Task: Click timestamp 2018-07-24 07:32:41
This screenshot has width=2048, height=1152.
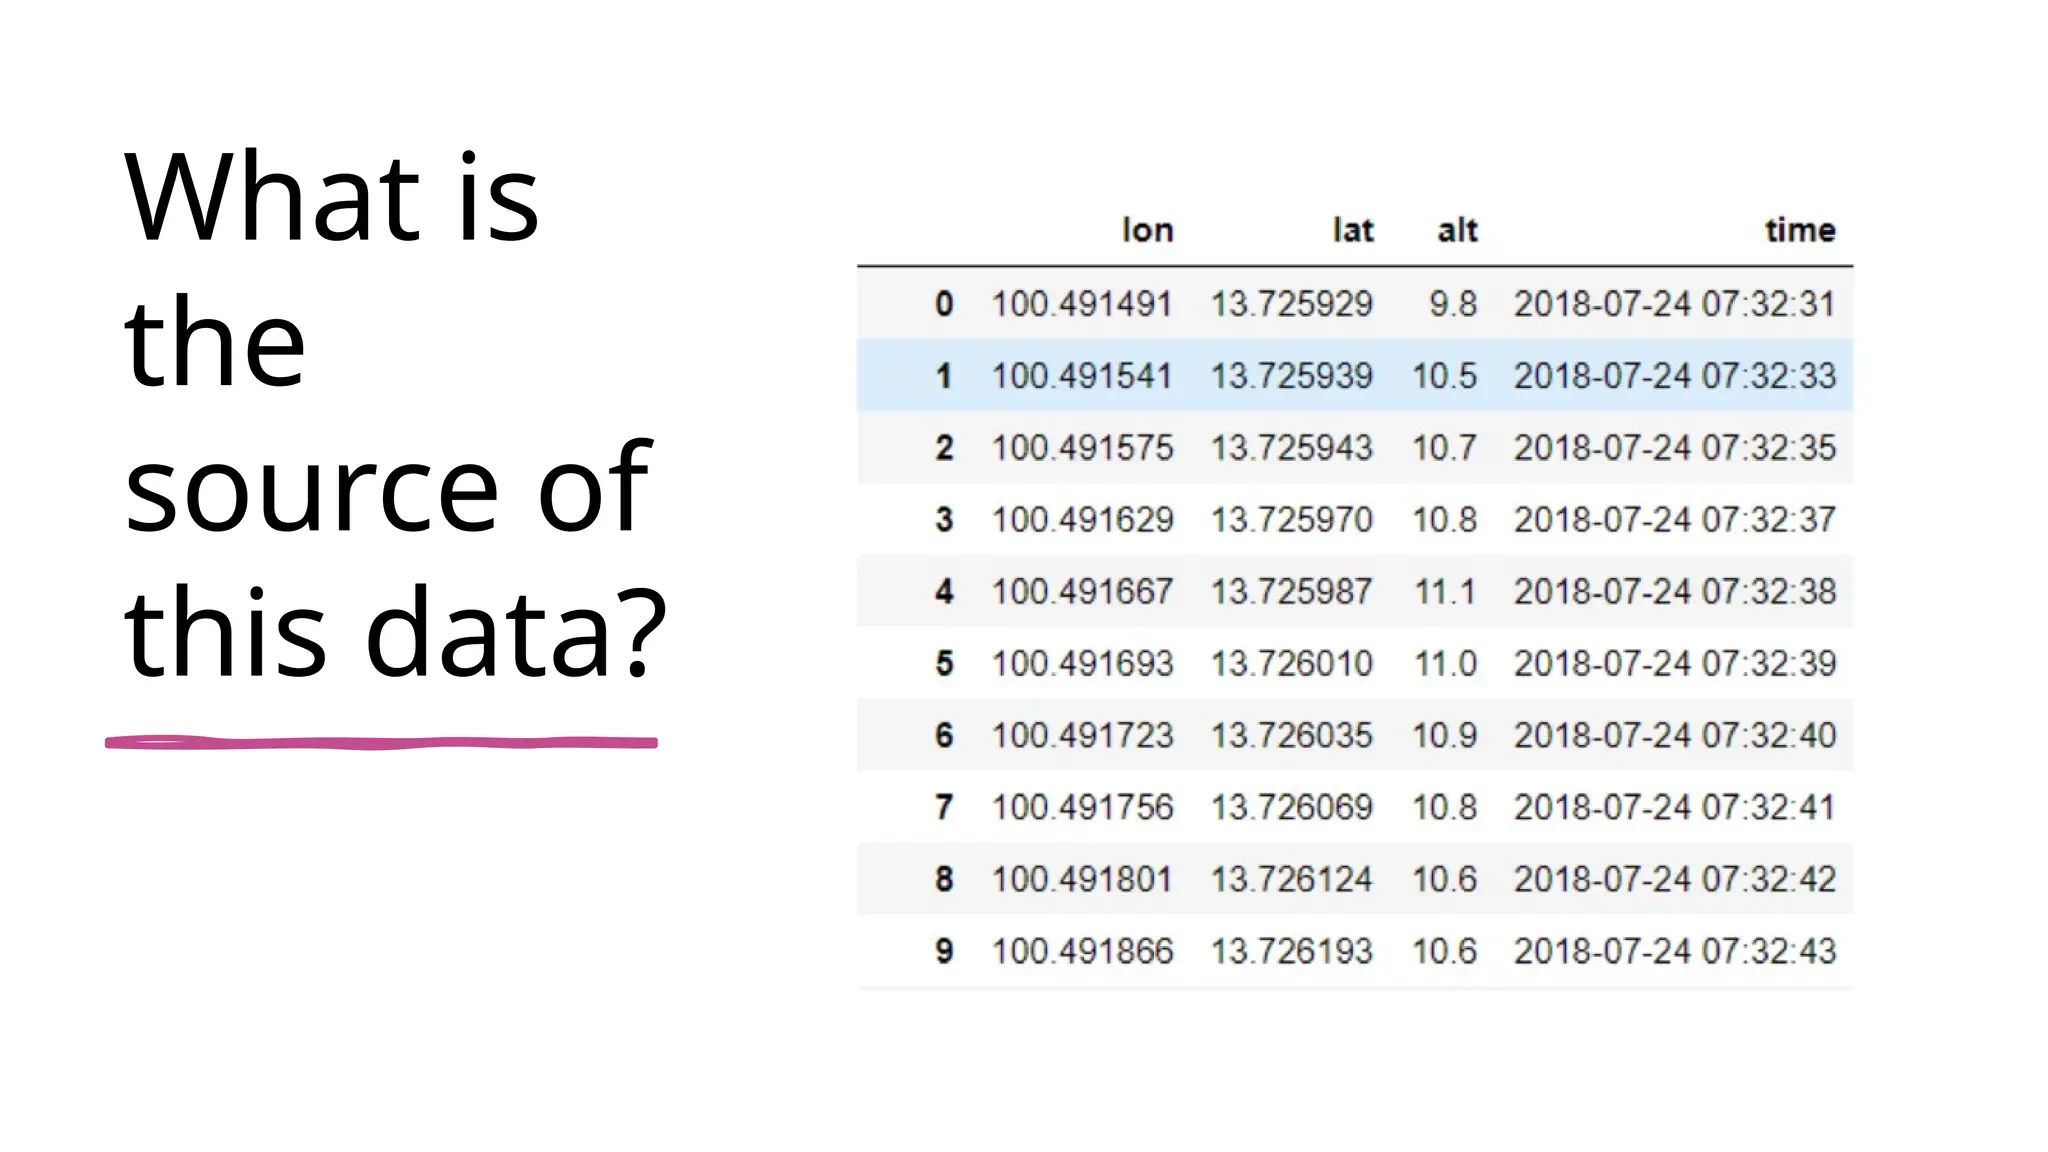Action: tap(1675, 807)
